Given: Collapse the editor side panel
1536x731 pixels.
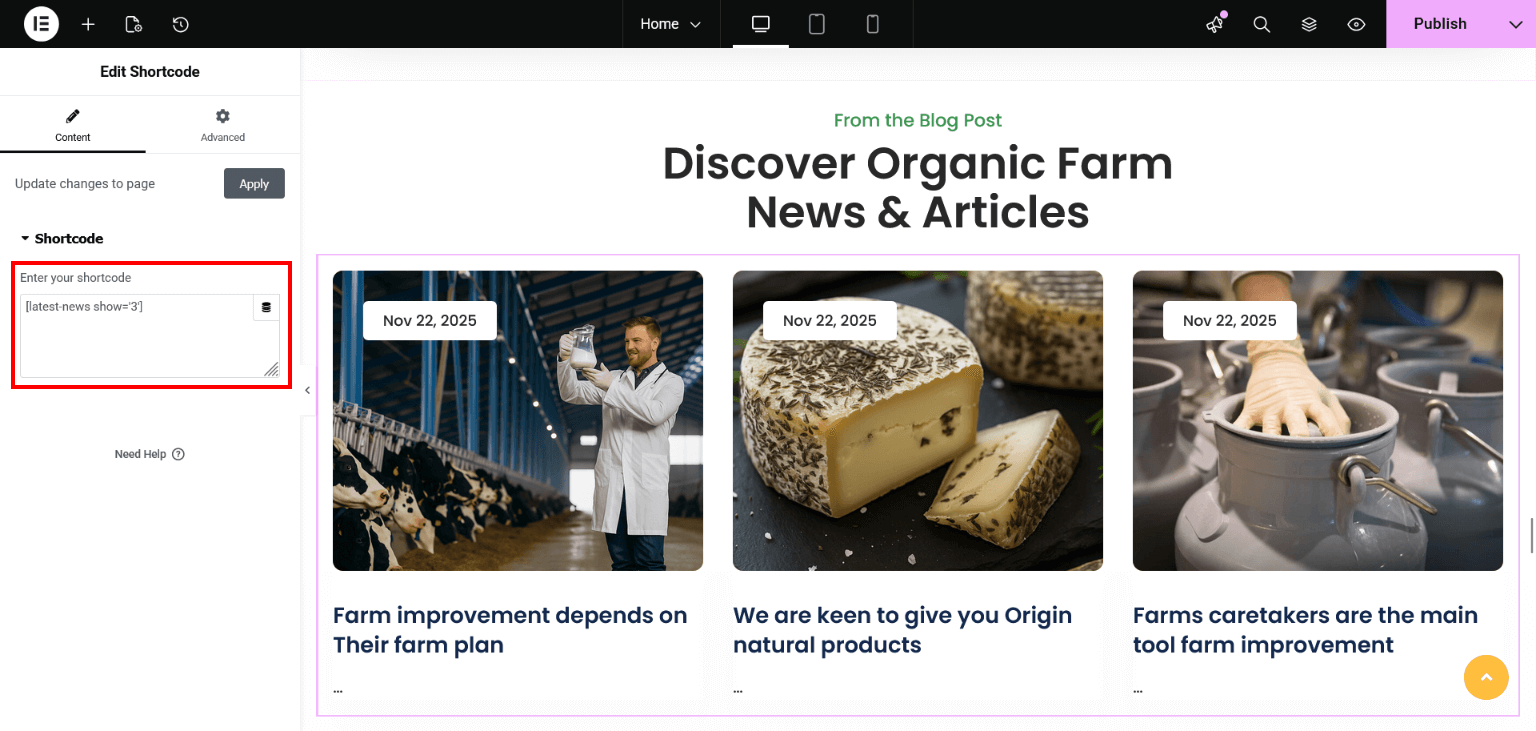Looking at the screenshot, I should (308, 390).
